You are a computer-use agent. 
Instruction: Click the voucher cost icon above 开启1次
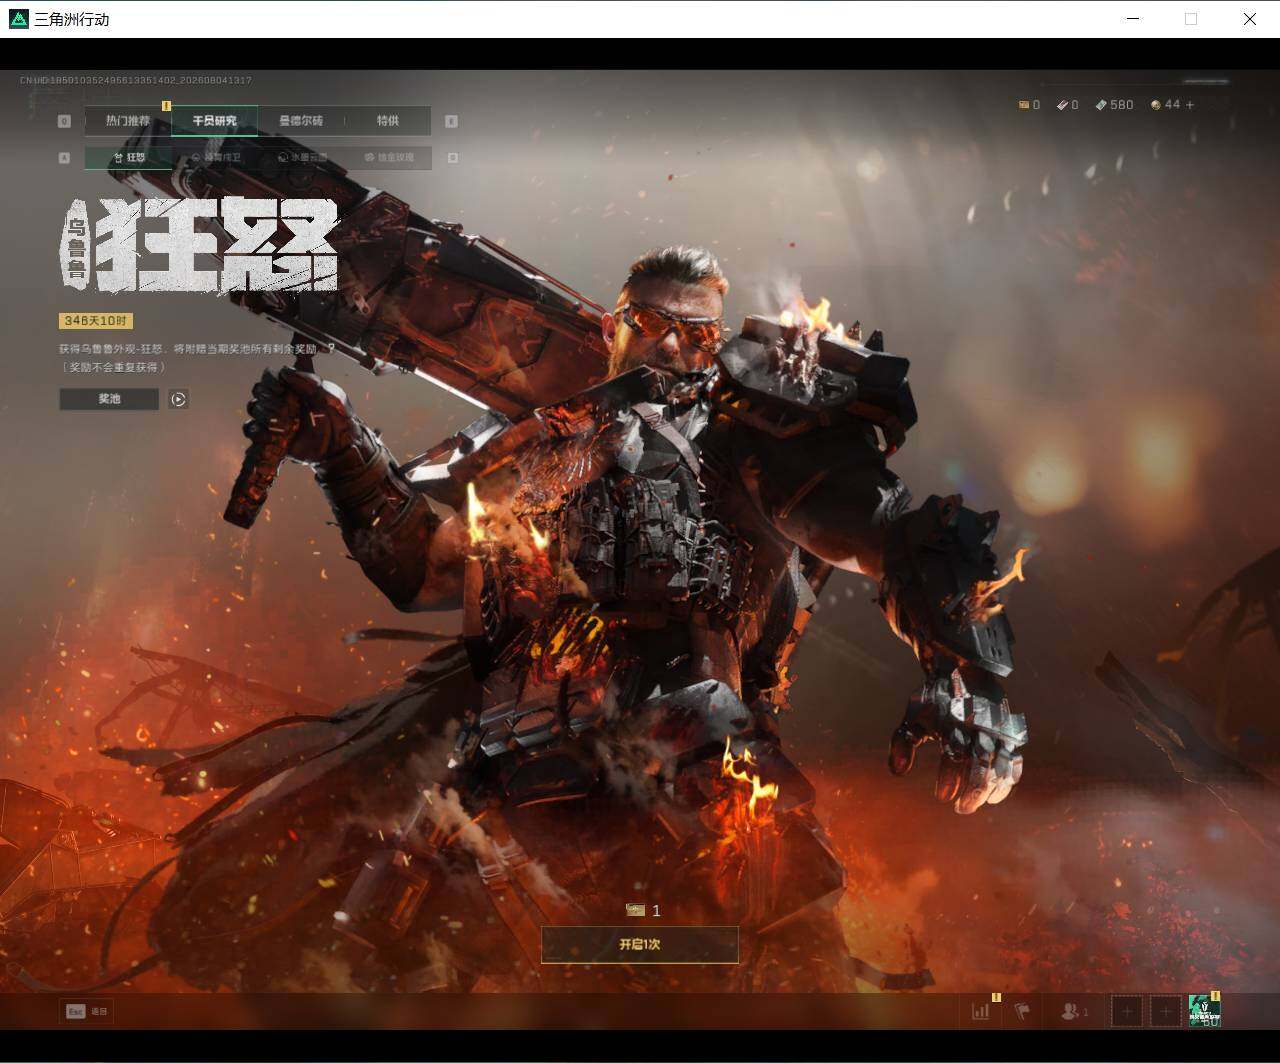[x=635, y=910]
